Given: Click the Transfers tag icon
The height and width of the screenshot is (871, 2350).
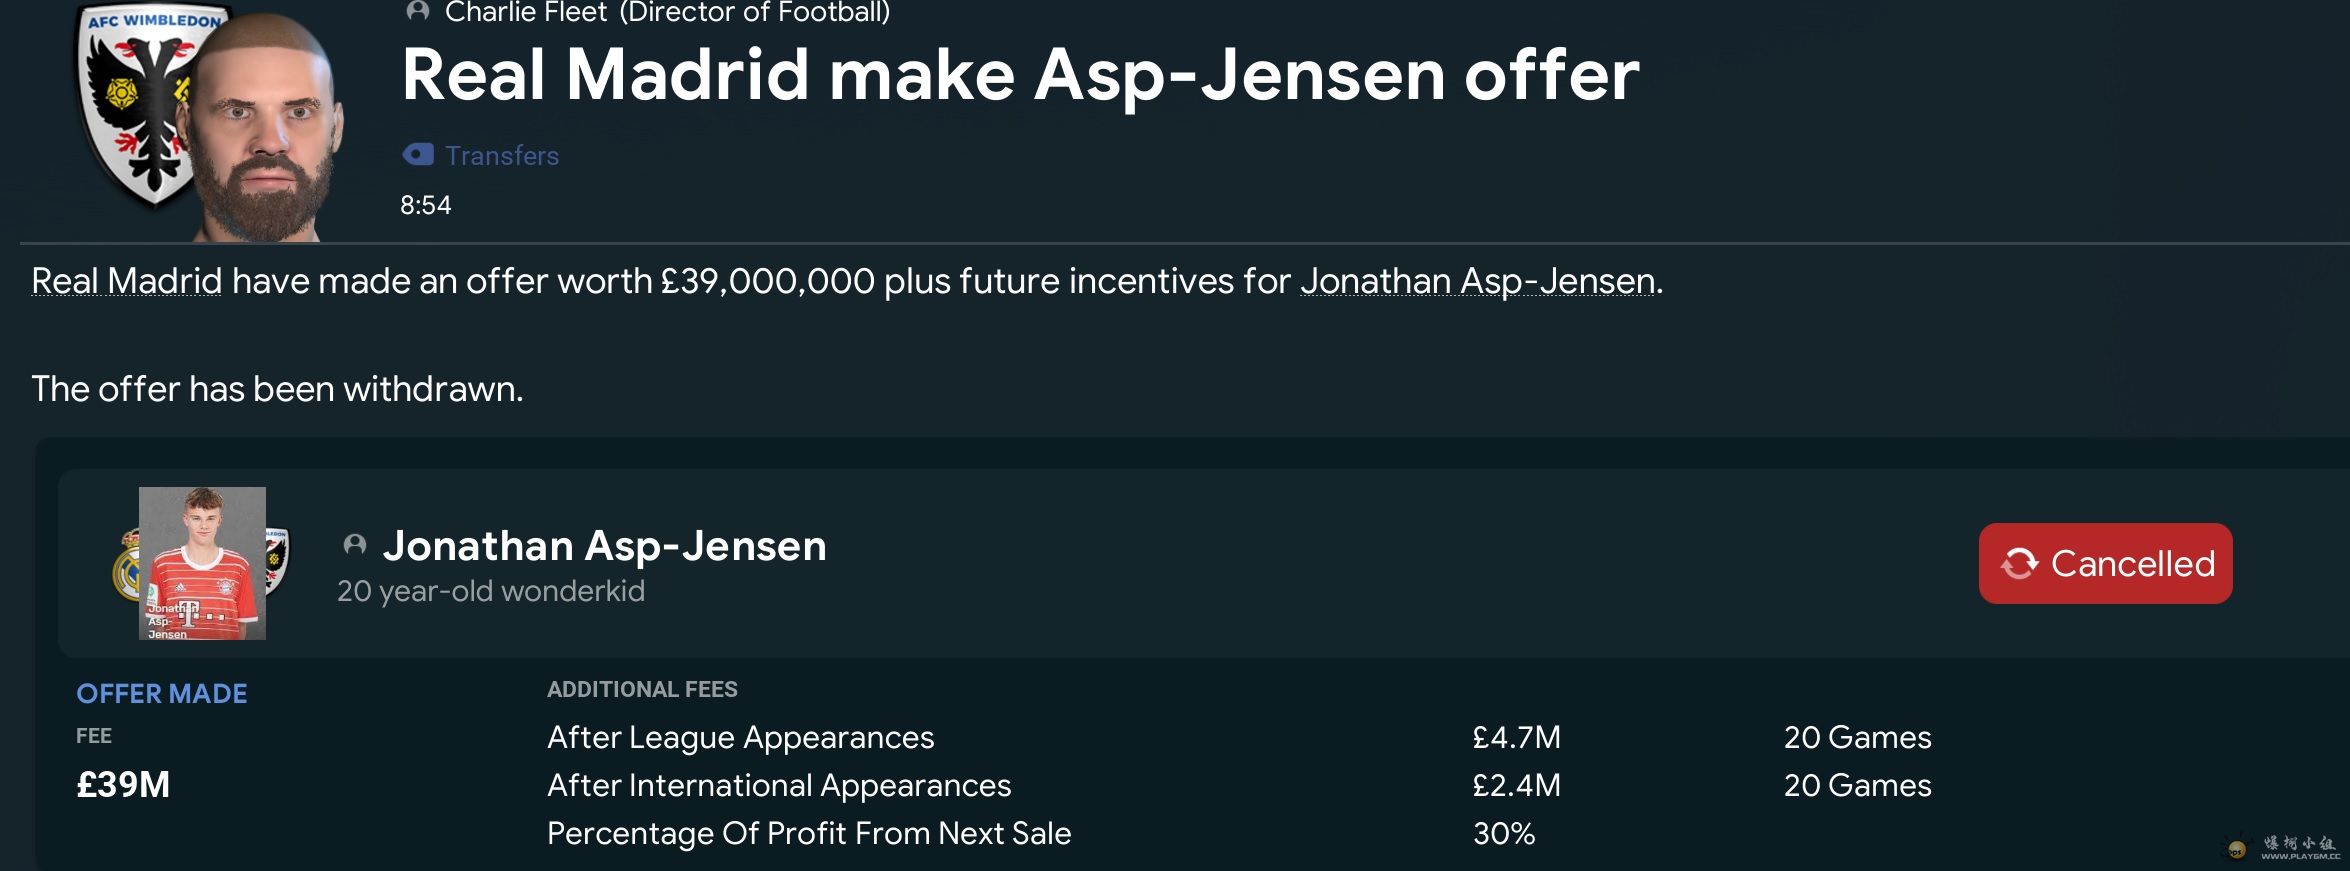Looking at the screenshot, I should [x=418, y=155].
